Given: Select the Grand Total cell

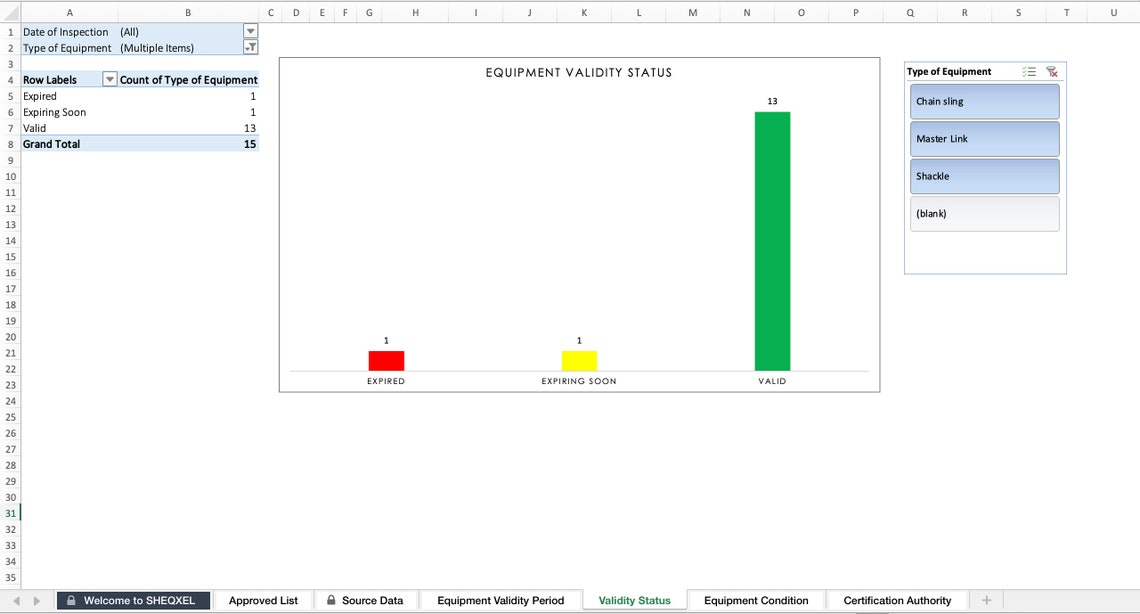Looking at the screenshot, I should (x=51, y=143).
